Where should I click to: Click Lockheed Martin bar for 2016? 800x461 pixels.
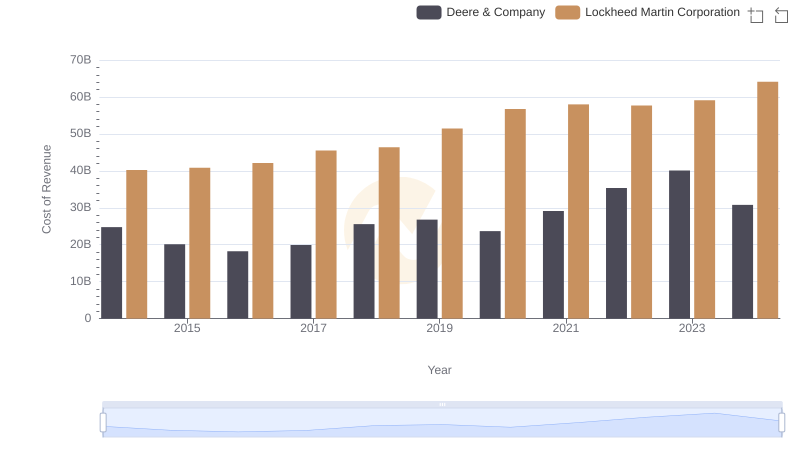pyautogui.click(x=263, y=241)
